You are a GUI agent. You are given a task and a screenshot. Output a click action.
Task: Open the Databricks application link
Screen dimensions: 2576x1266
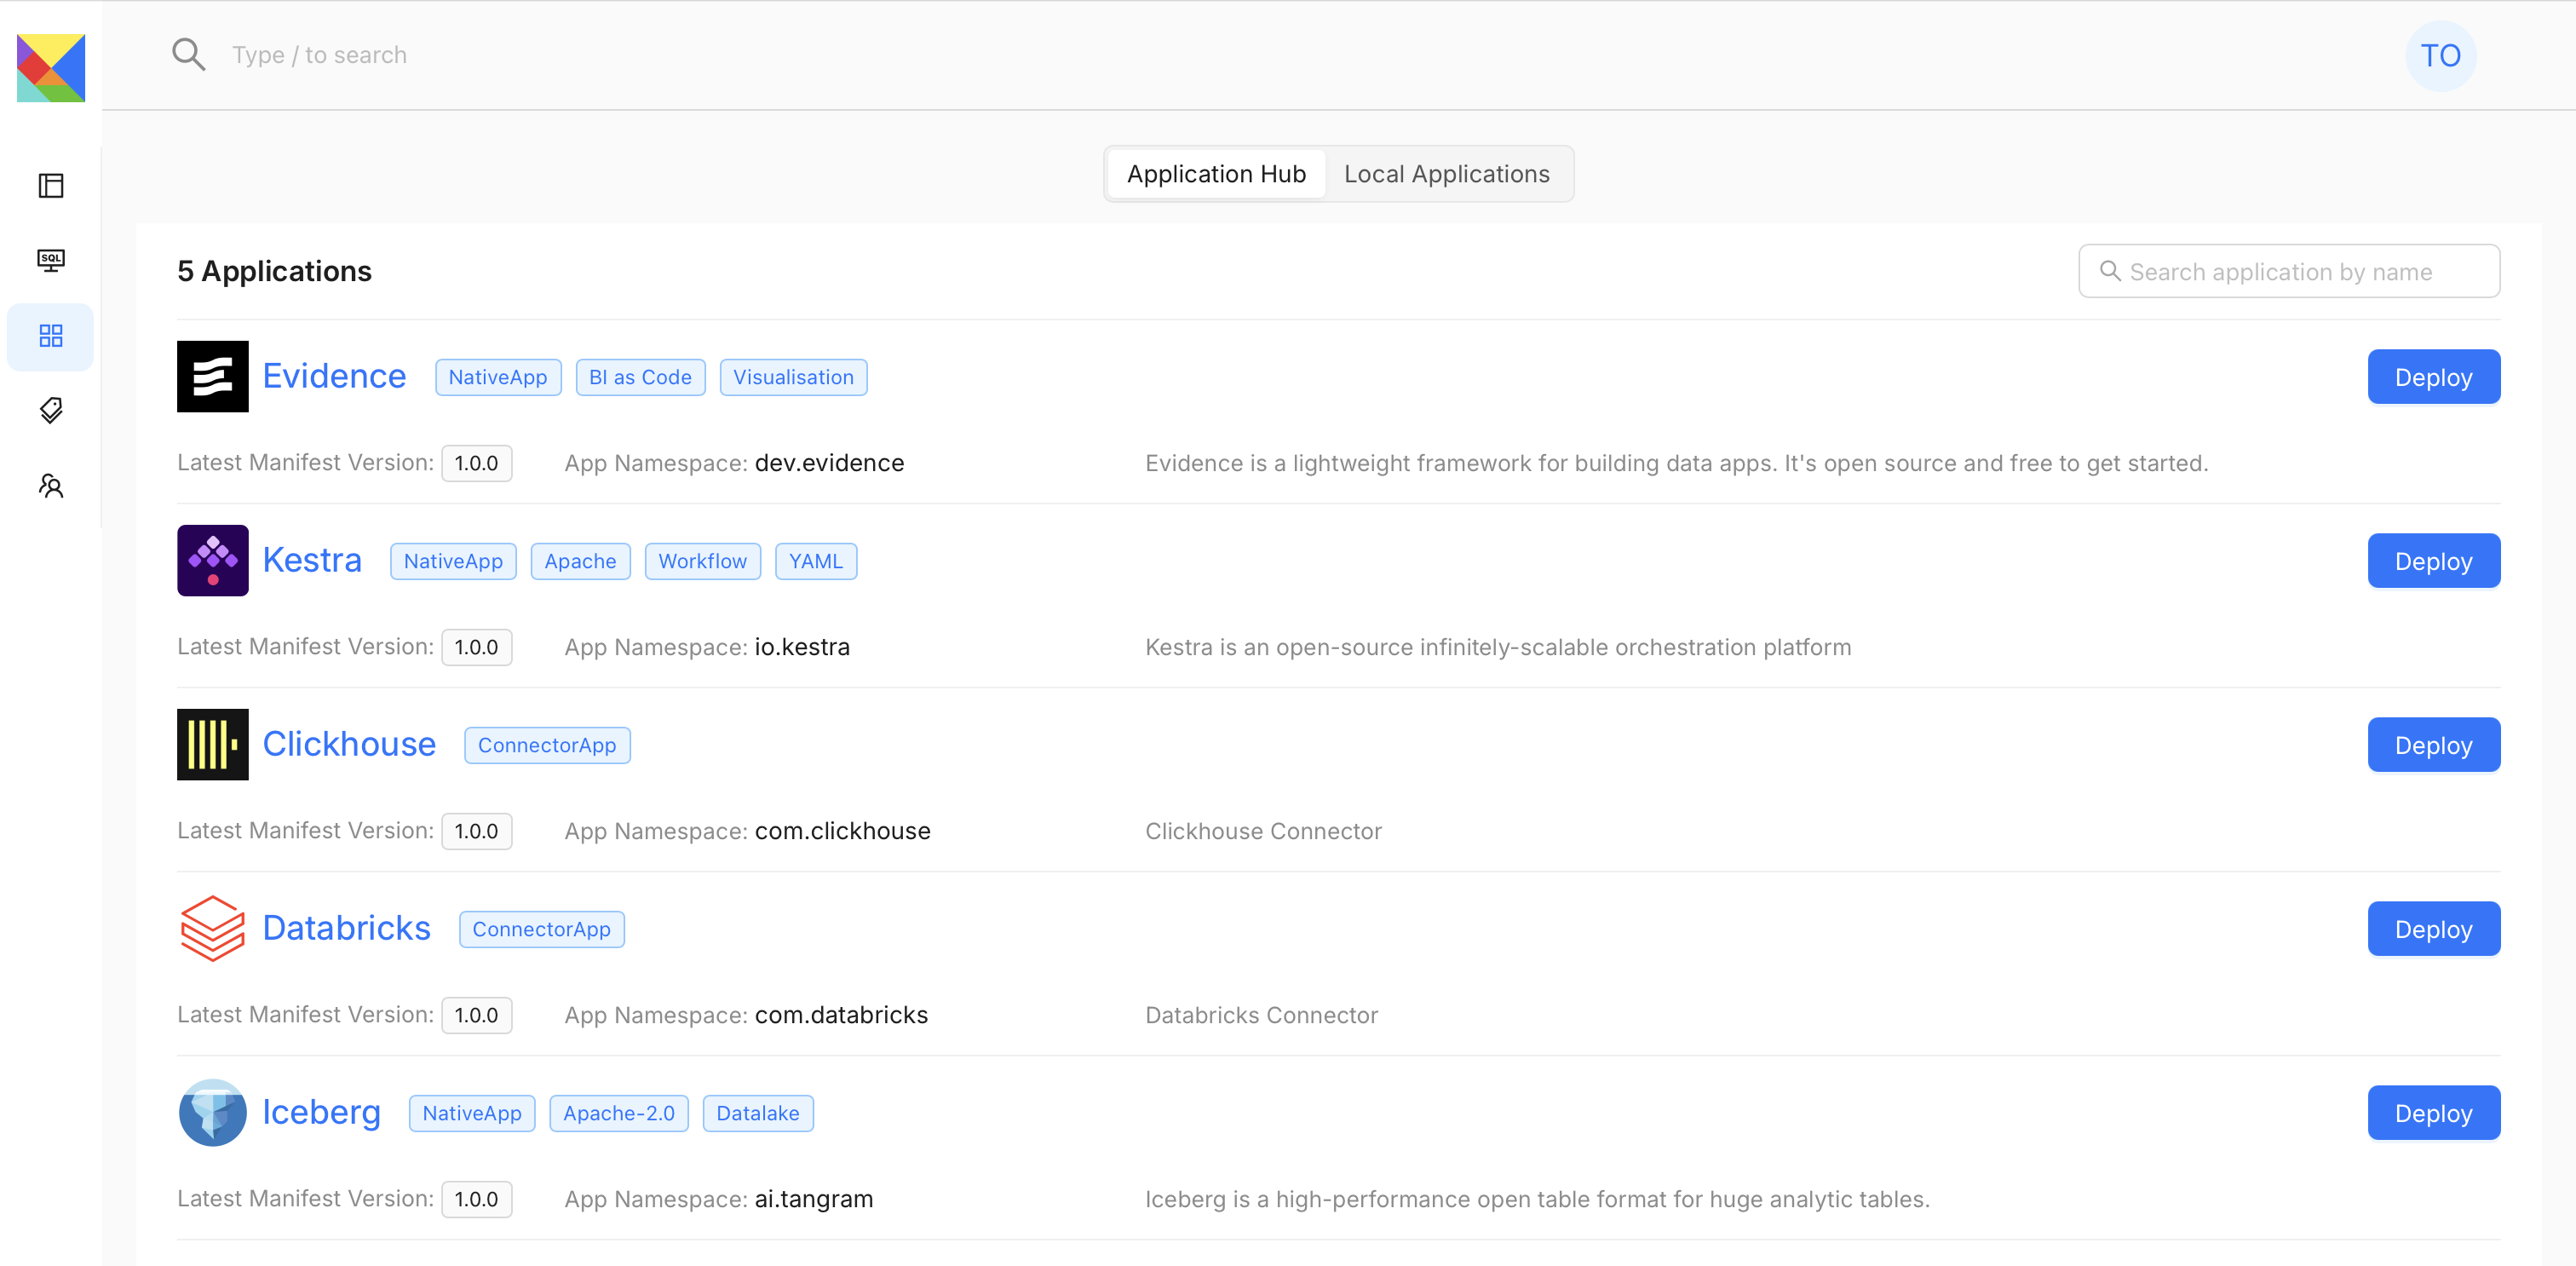[x=346, y=928]
